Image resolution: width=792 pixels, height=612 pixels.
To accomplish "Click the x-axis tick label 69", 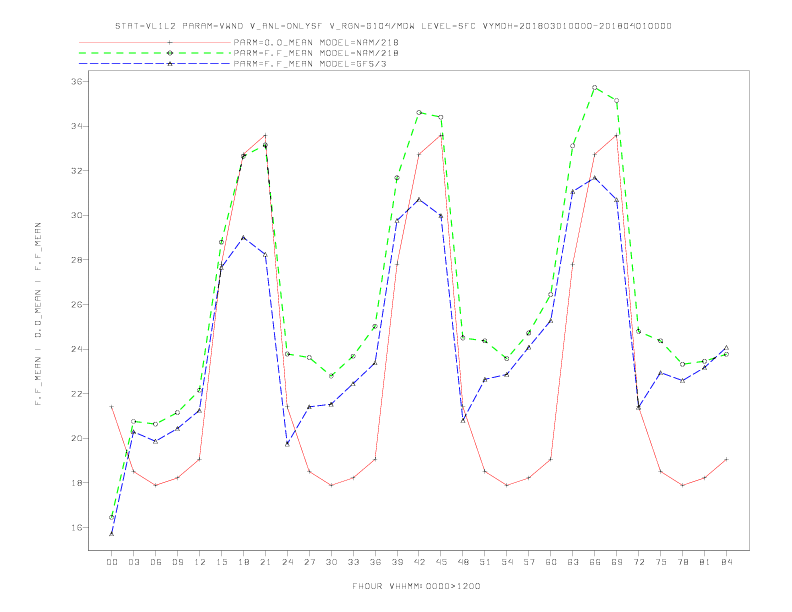I will pos(617,562).
